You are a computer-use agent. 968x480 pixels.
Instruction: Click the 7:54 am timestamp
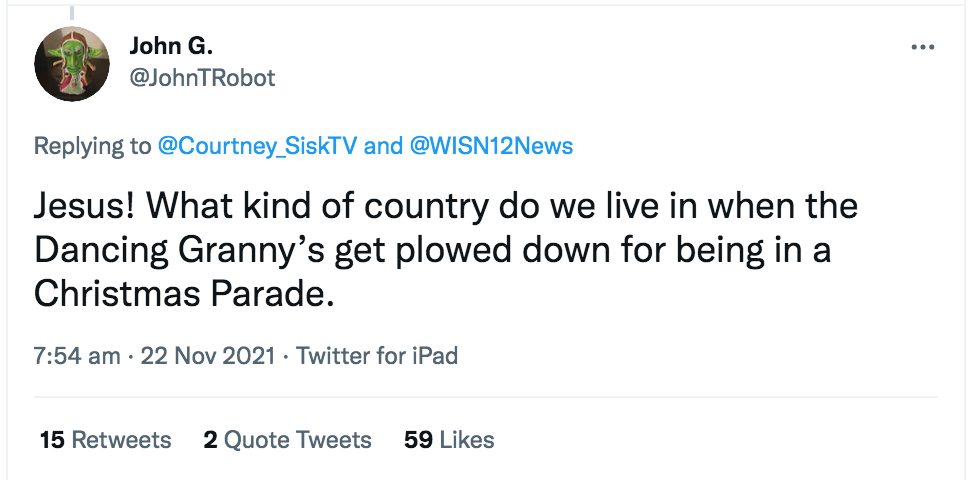coord(76,356)
